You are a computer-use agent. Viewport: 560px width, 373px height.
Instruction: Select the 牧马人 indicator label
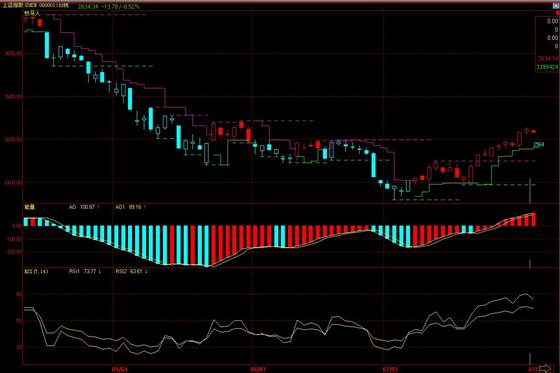click(32, 13)
